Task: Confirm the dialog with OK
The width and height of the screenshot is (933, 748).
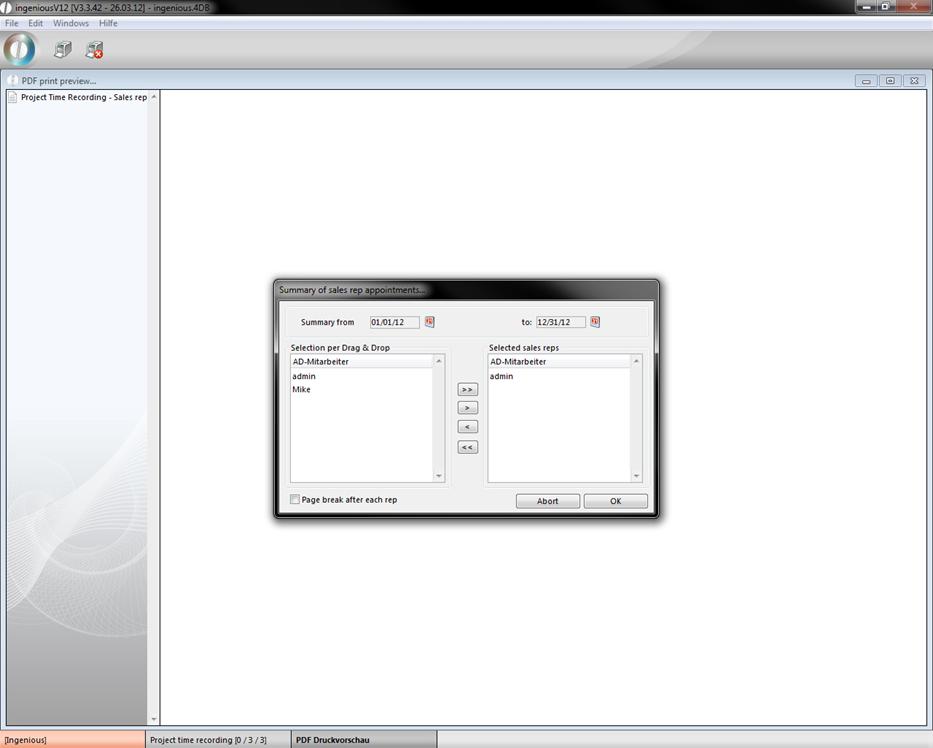Action: pyautogui.click(x=615, y=501)
